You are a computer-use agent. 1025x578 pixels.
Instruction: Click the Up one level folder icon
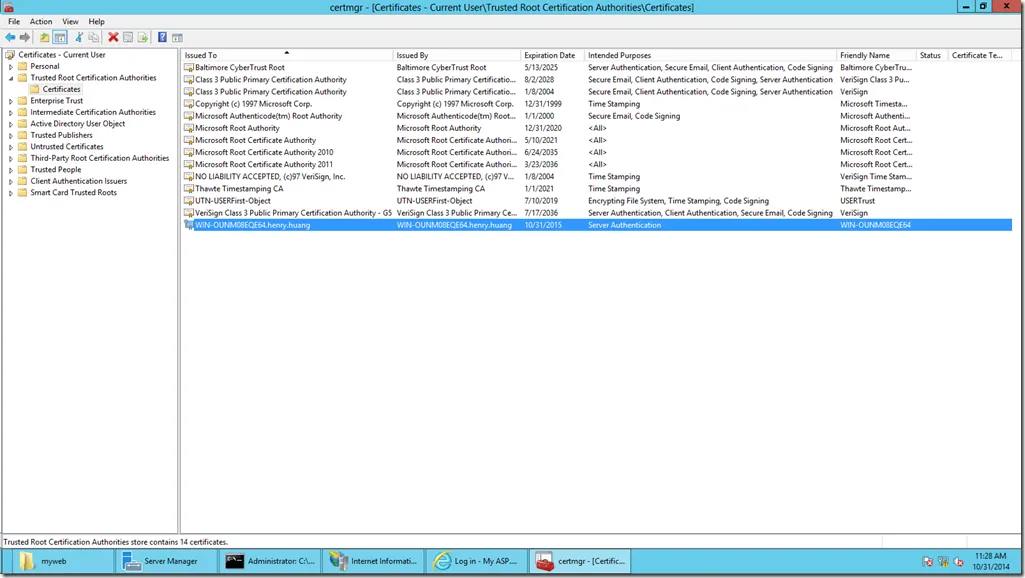(44, 37)
